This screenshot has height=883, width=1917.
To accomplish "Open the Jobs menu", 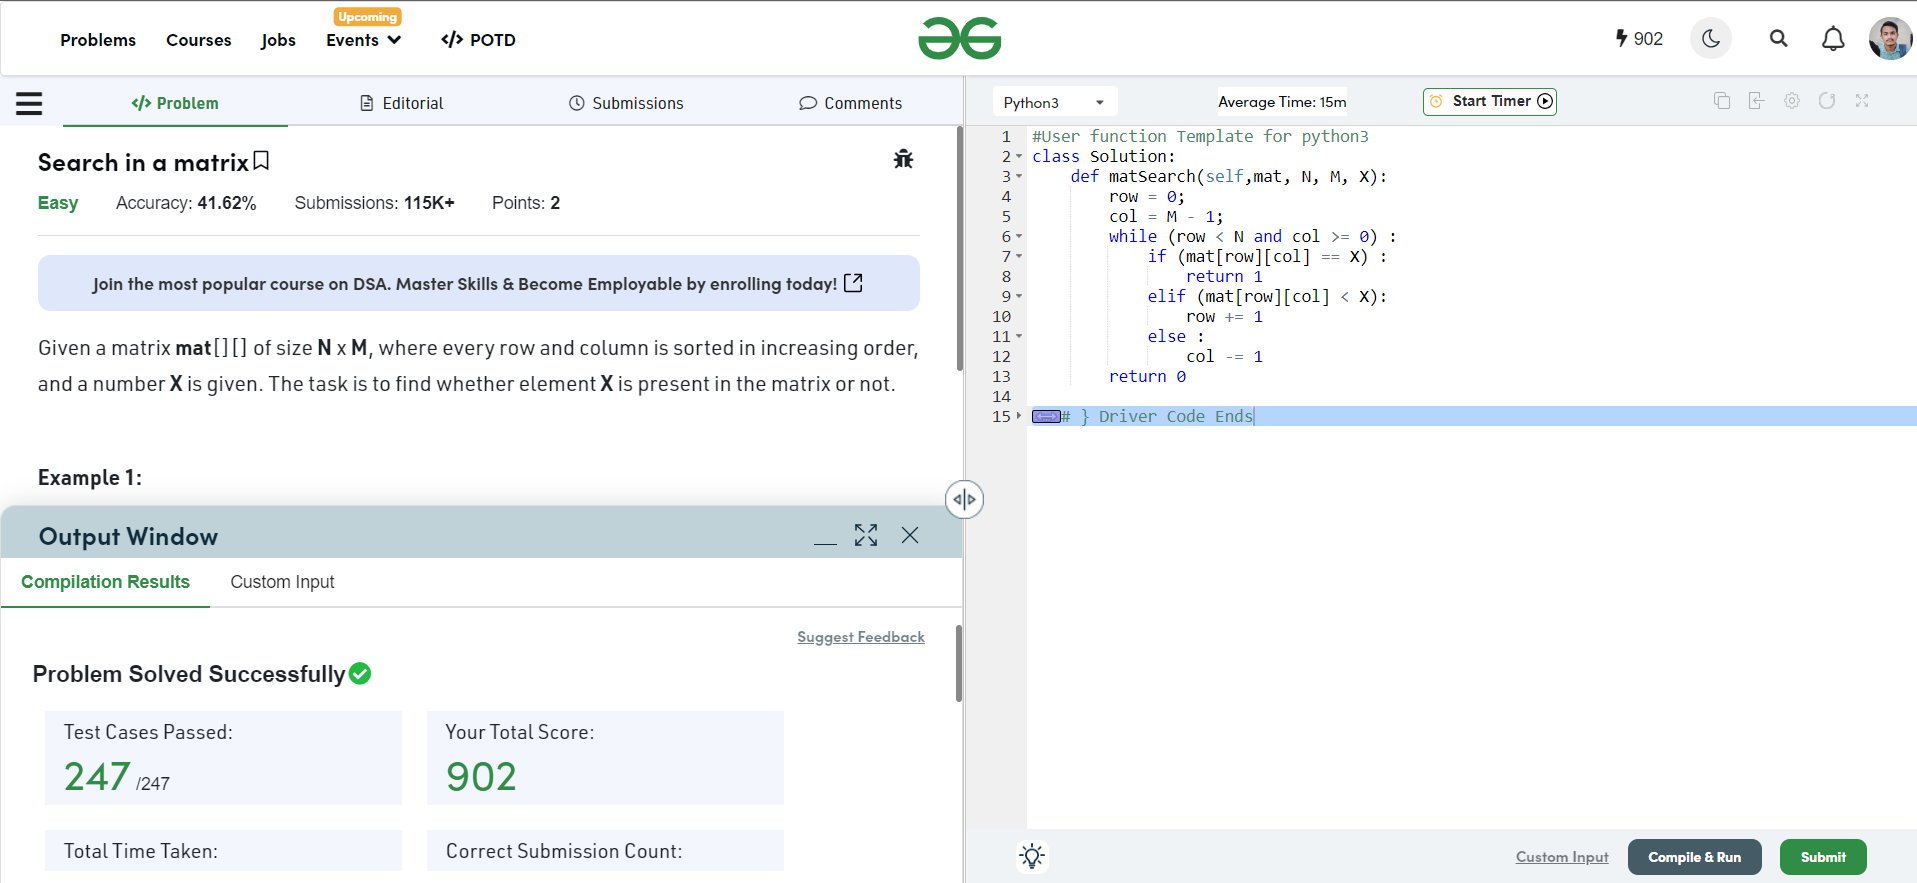I will [278, 40].
